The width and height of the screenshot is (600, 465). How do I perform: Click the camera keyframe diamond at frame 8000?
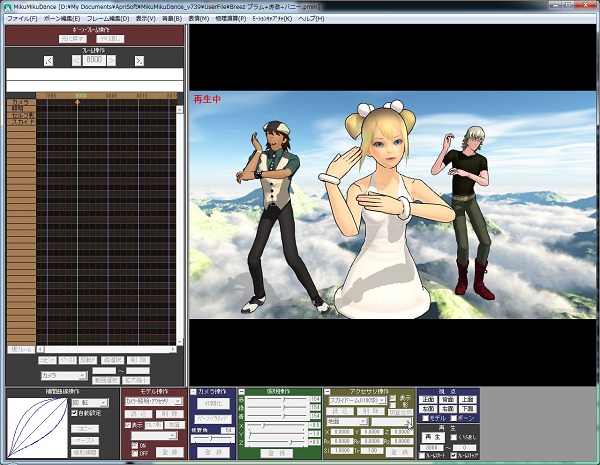pos(78,102)
